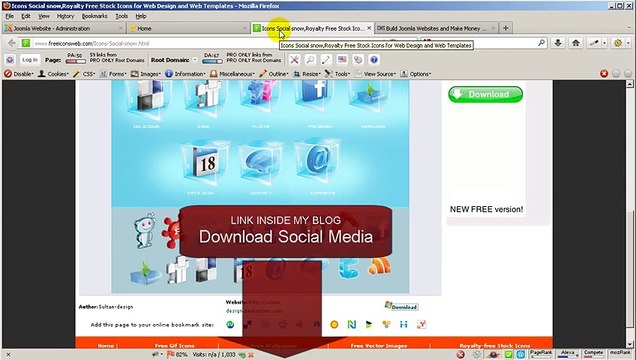Open the View Source dropdown
The width and height of the screenshot is (636, 360).
click(x=375, y=74)
